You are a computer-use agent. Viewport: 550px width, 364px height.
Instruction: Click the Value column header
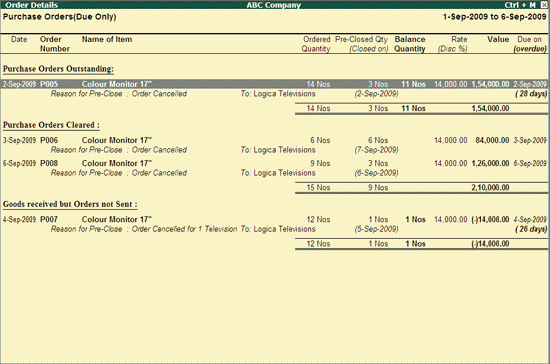click(x=498, y=39)
